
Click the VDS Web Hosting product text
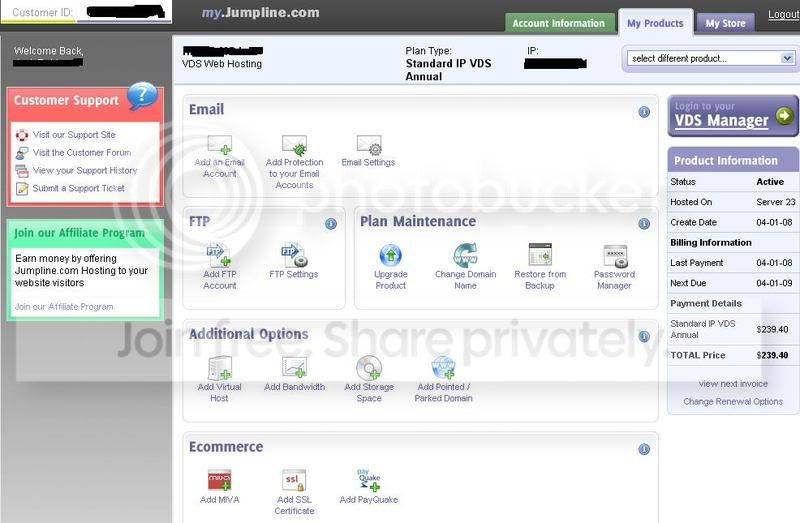click(222, 64)
